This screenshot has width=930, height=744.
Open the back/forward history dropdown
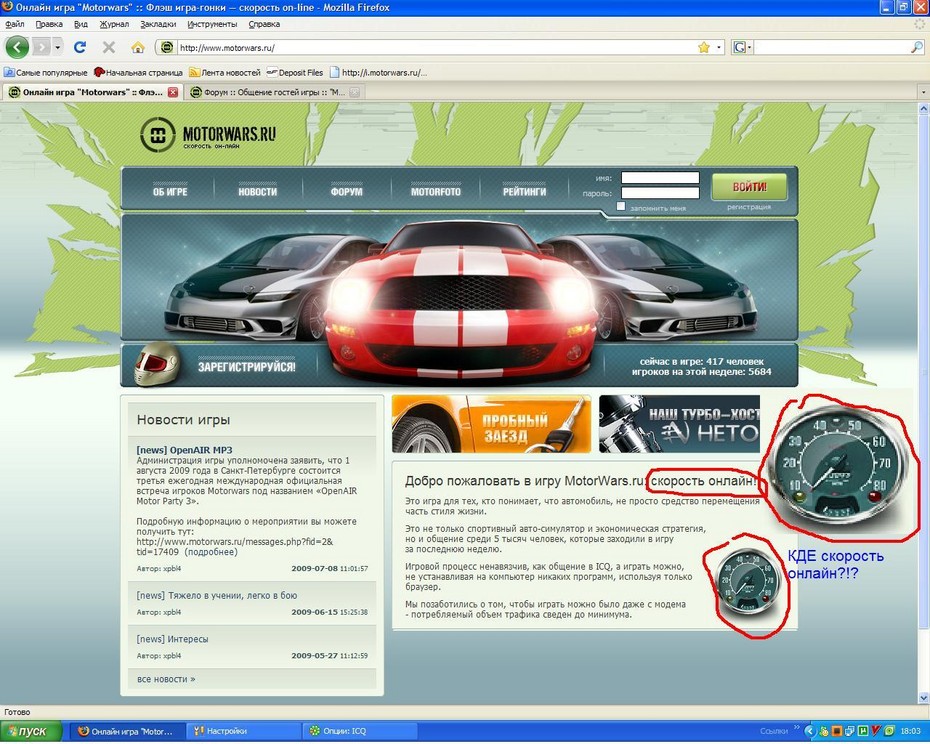(58, 47)
